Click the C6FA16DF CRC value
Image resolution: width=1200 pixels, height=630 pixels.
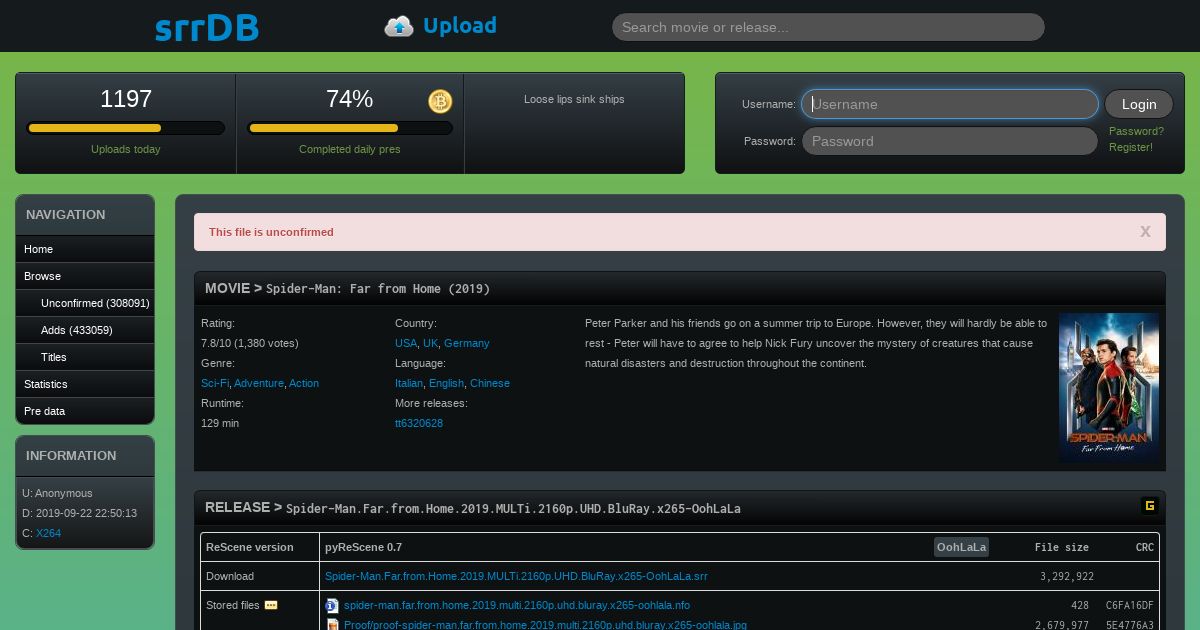(1129, 605)
